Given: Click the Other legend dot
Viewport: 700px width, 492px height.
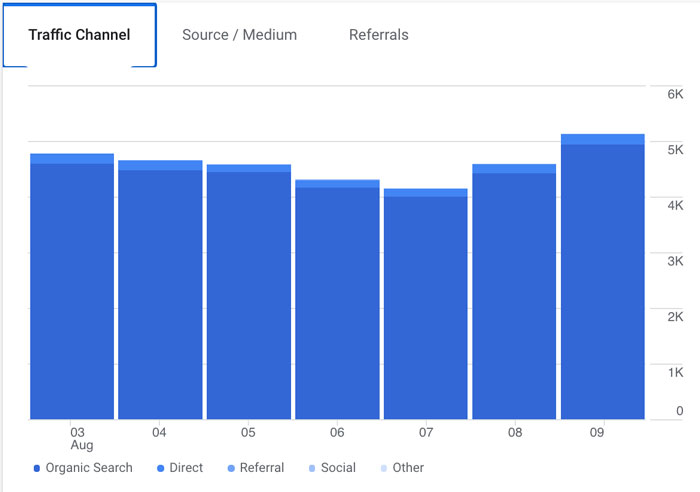Looking at the screenshot, I should click(384, 468).
